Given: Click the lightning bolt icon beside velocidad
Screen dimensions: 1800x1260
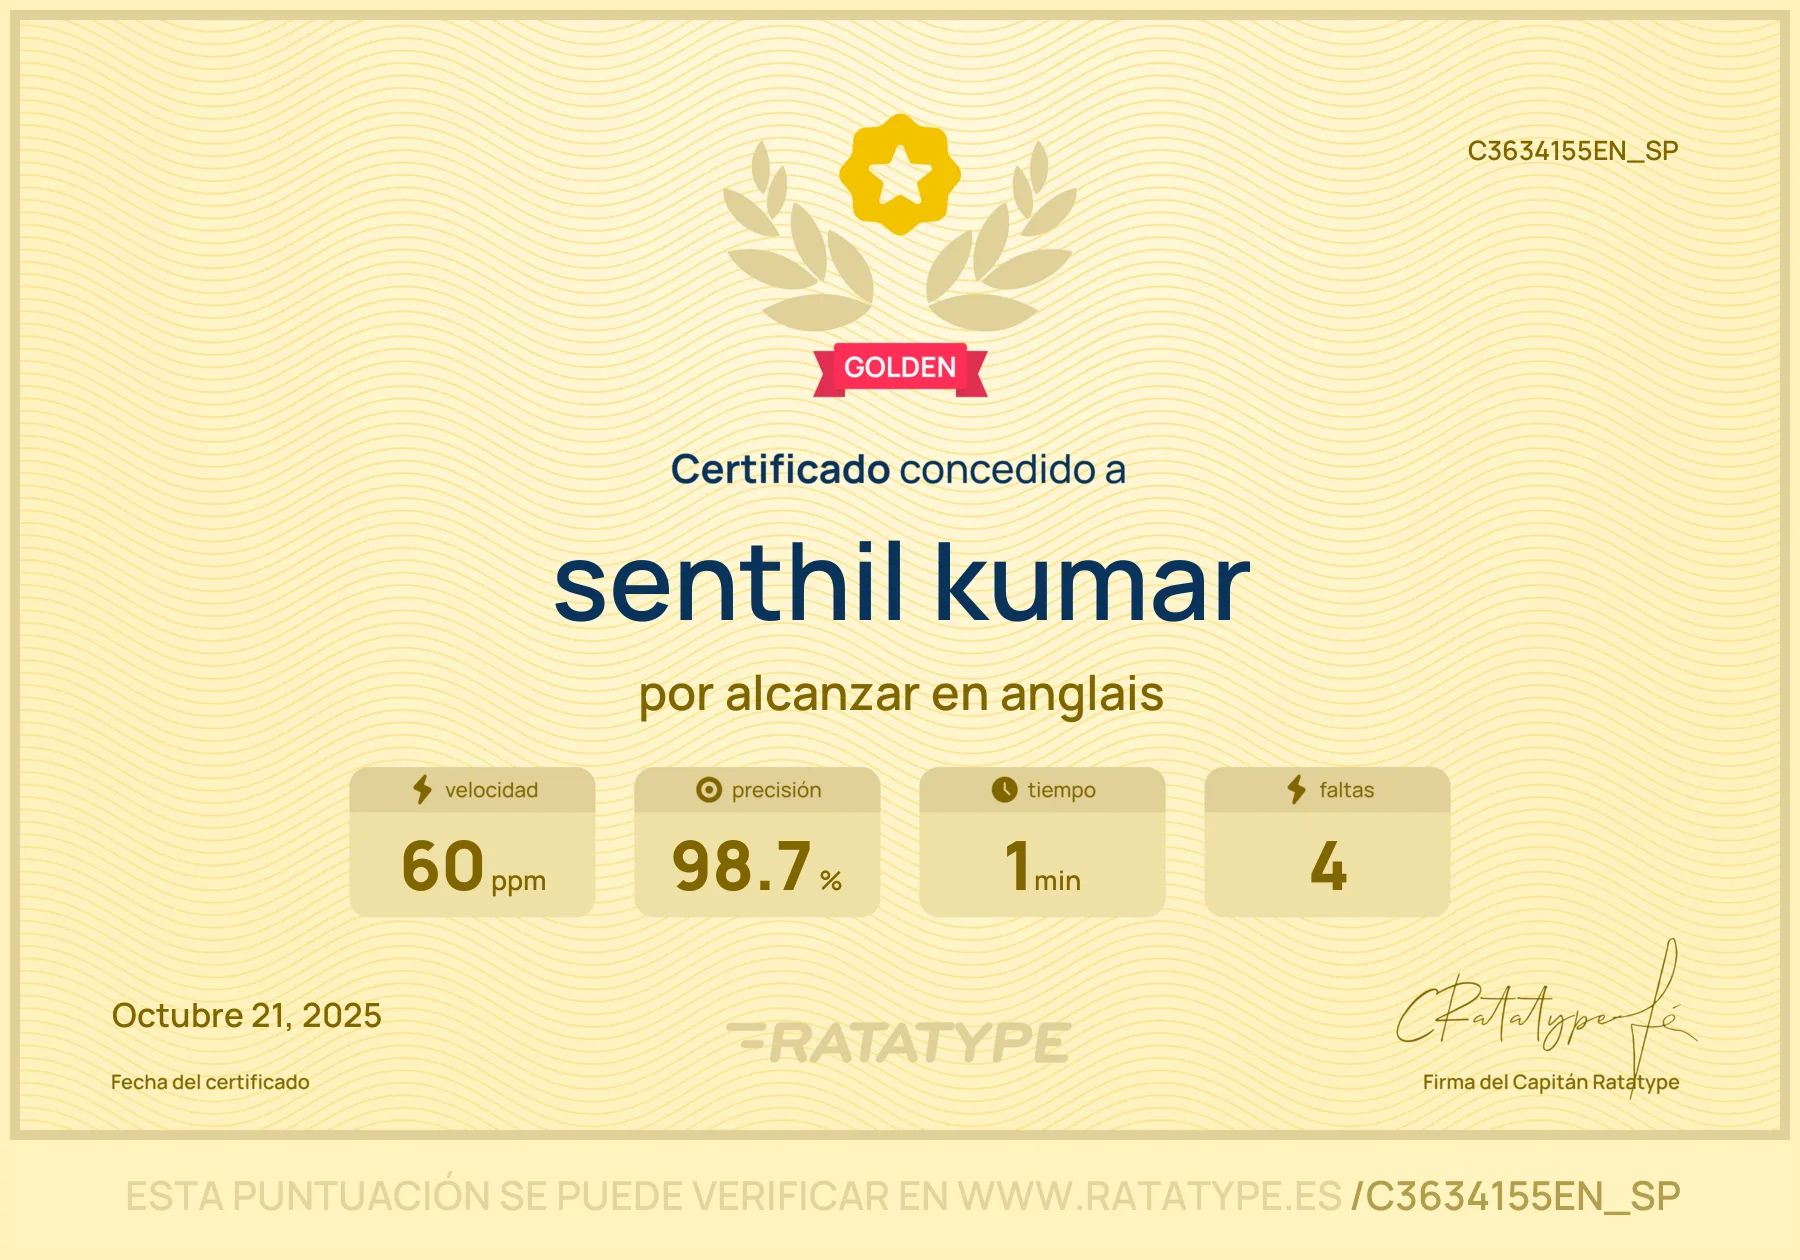Looking at the screenshot, I should click(423, 790).
